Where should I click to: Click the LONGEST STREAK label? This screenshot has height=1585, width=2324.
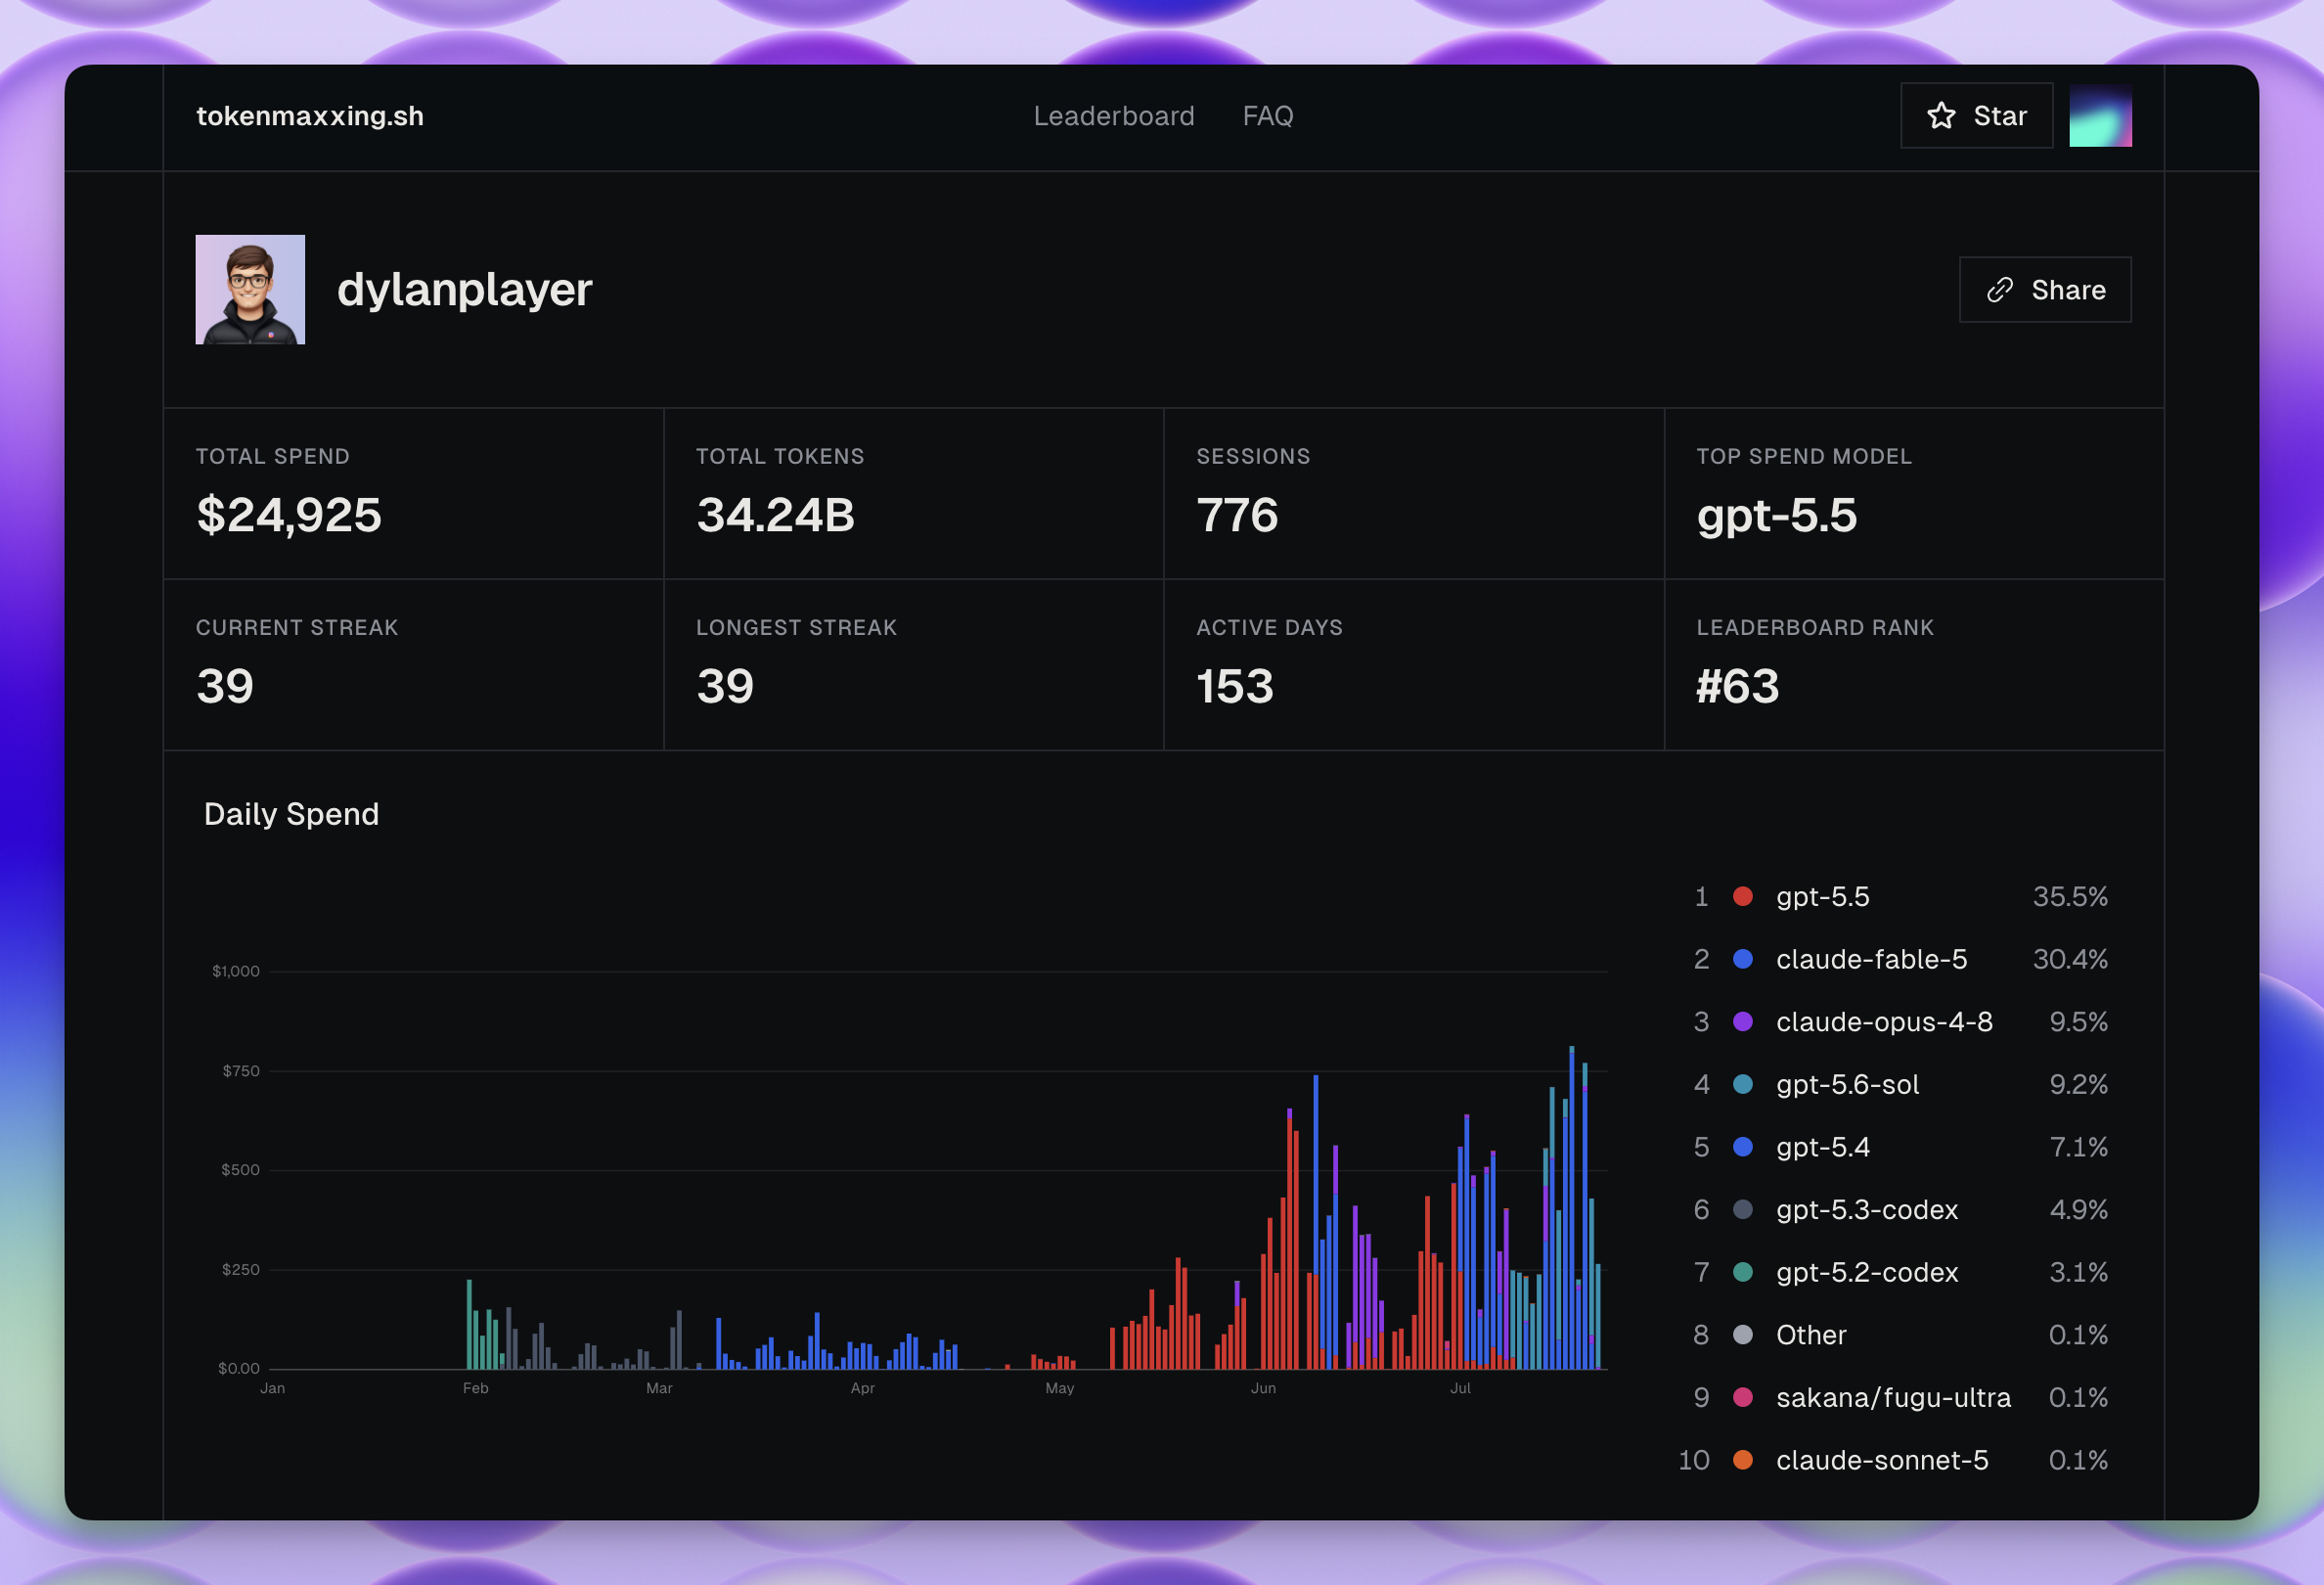(796, 628)
